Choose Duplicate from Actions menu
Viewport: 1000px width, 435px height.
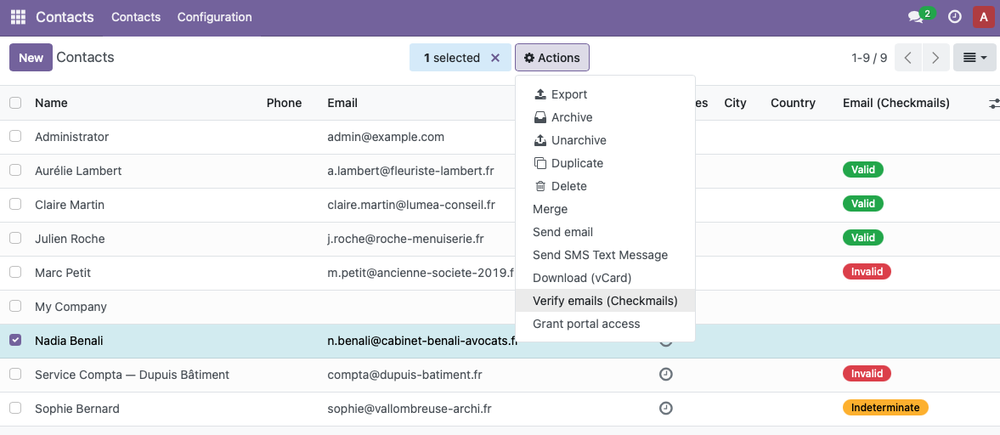pos(605,163)
